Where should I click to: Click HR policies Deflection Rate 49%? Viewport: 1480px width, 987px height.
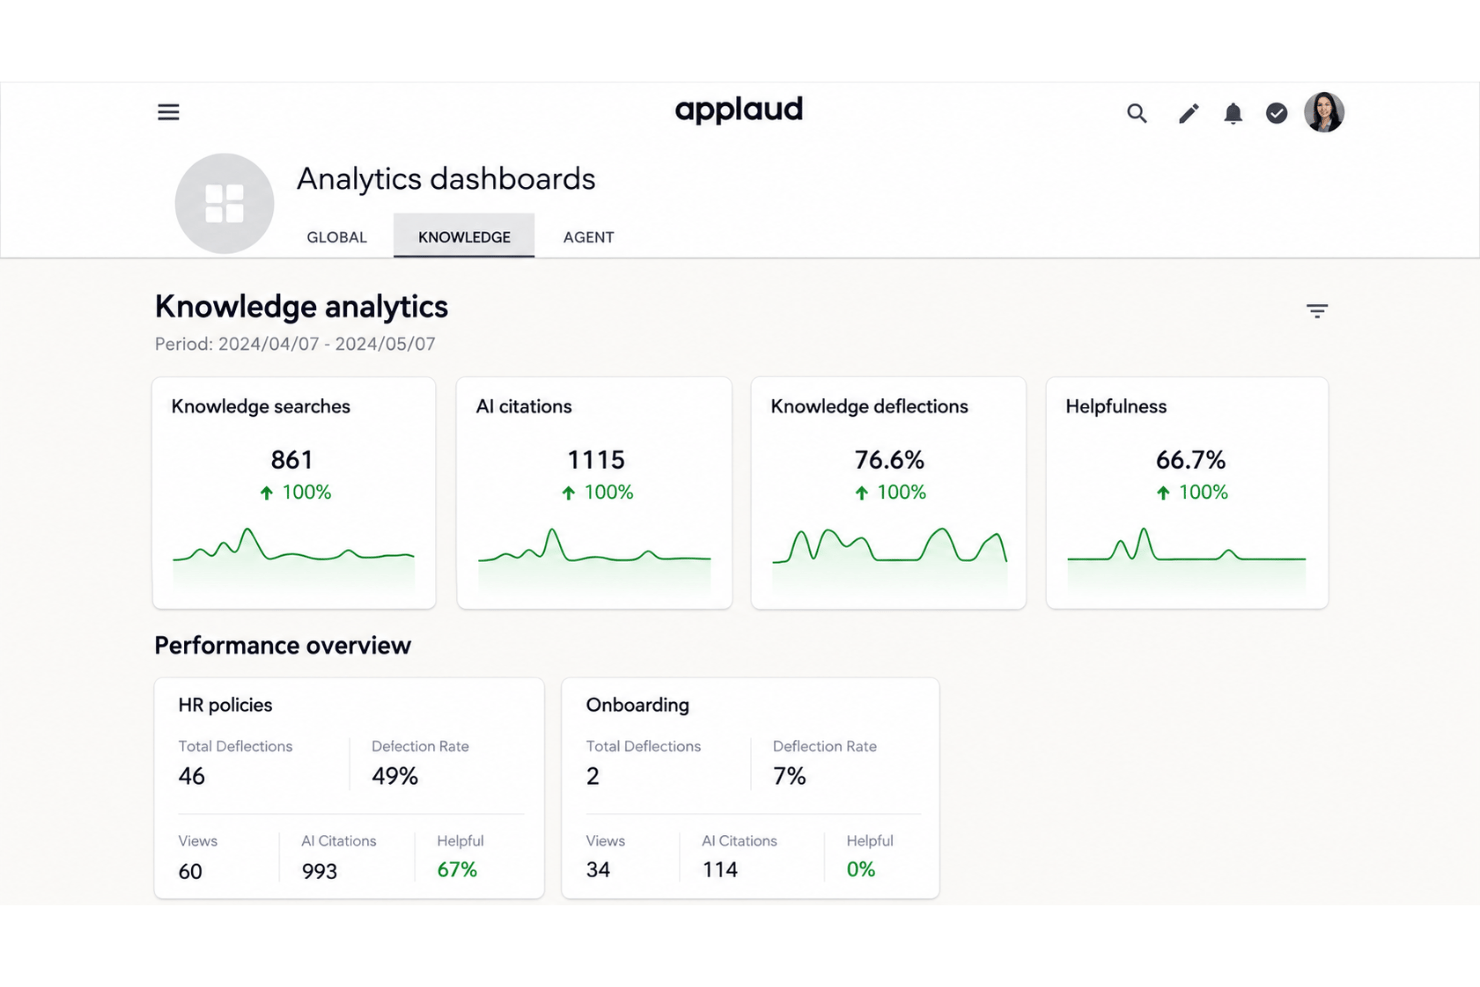click(395, 776)
